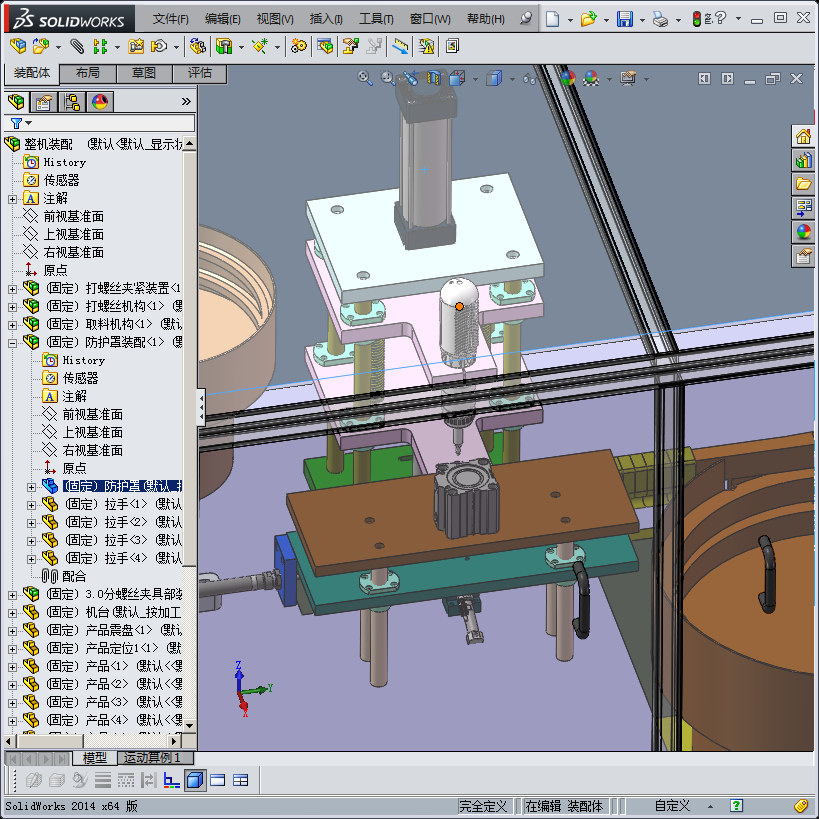Image resolution: width=819 pixels, height=819 pixels.
Task: Click the Rebuild traffic light icon
Action: (x=696, y=19)
